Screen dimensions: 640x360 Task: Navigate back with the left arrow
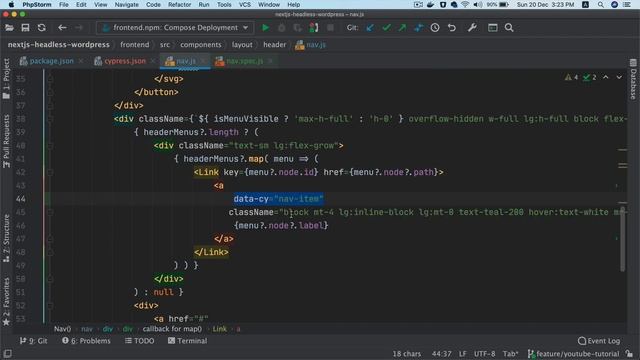(x=62, y=28)
